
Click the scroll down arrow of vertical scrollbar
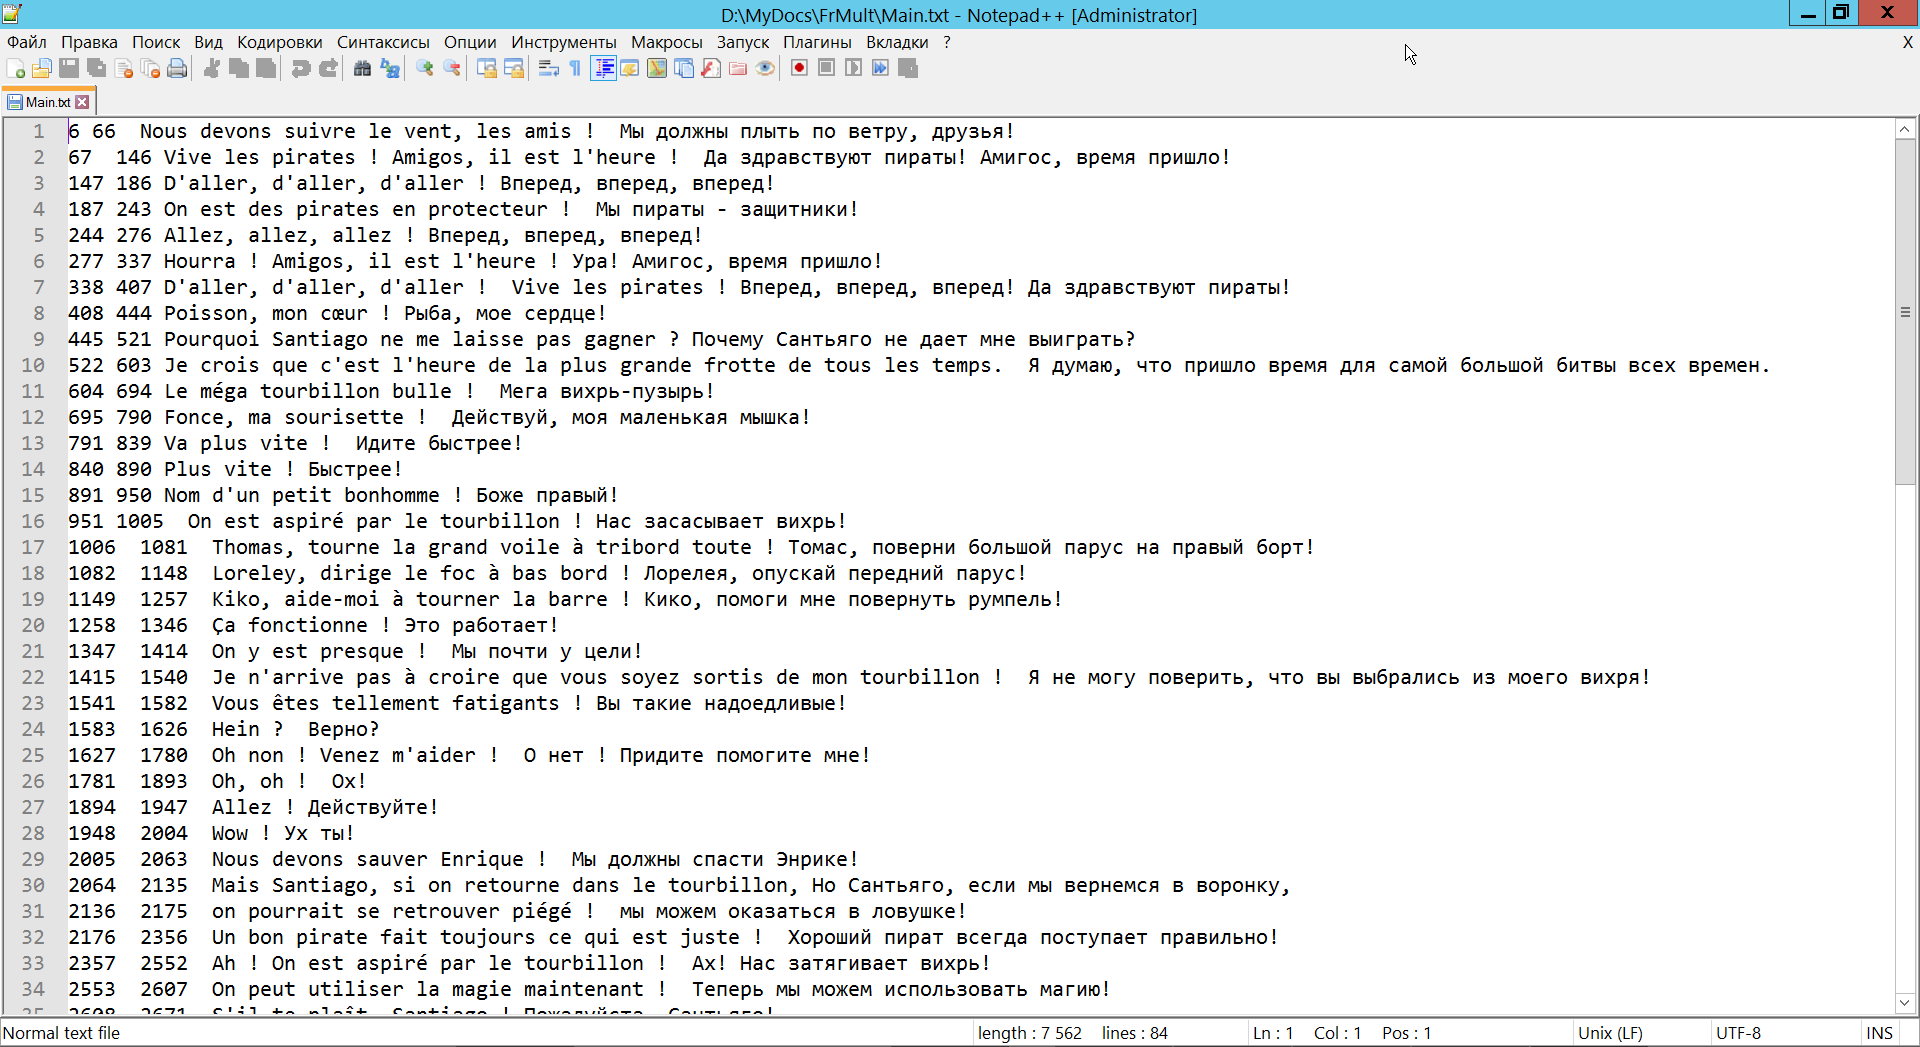click(x=1905, y=1002)
